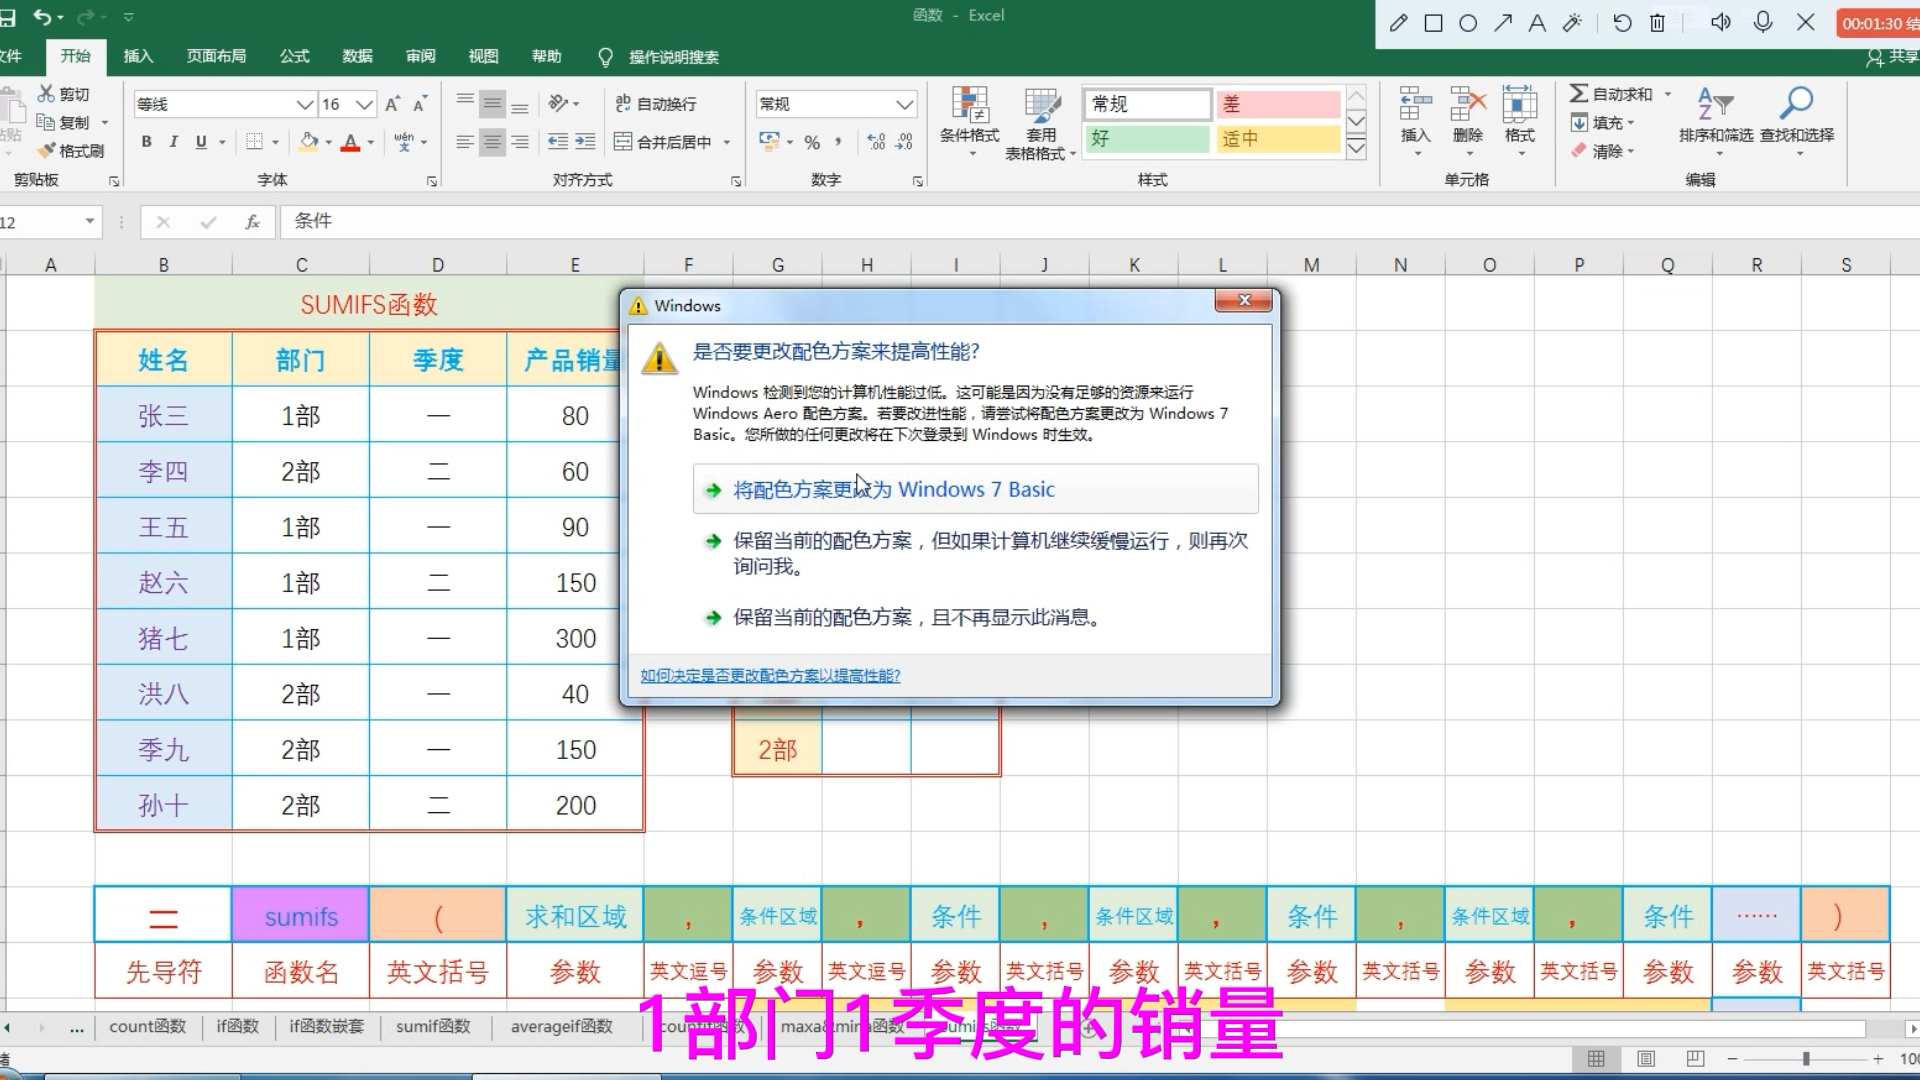Select the pencil tool in recorder toolbar
Screen dimensions: 1920x1080
click(1398, 23)
